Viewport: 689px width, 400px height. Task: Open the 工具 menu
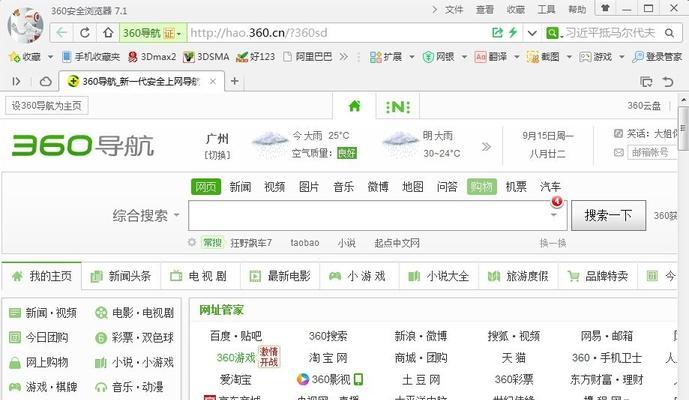pos(546,9)
